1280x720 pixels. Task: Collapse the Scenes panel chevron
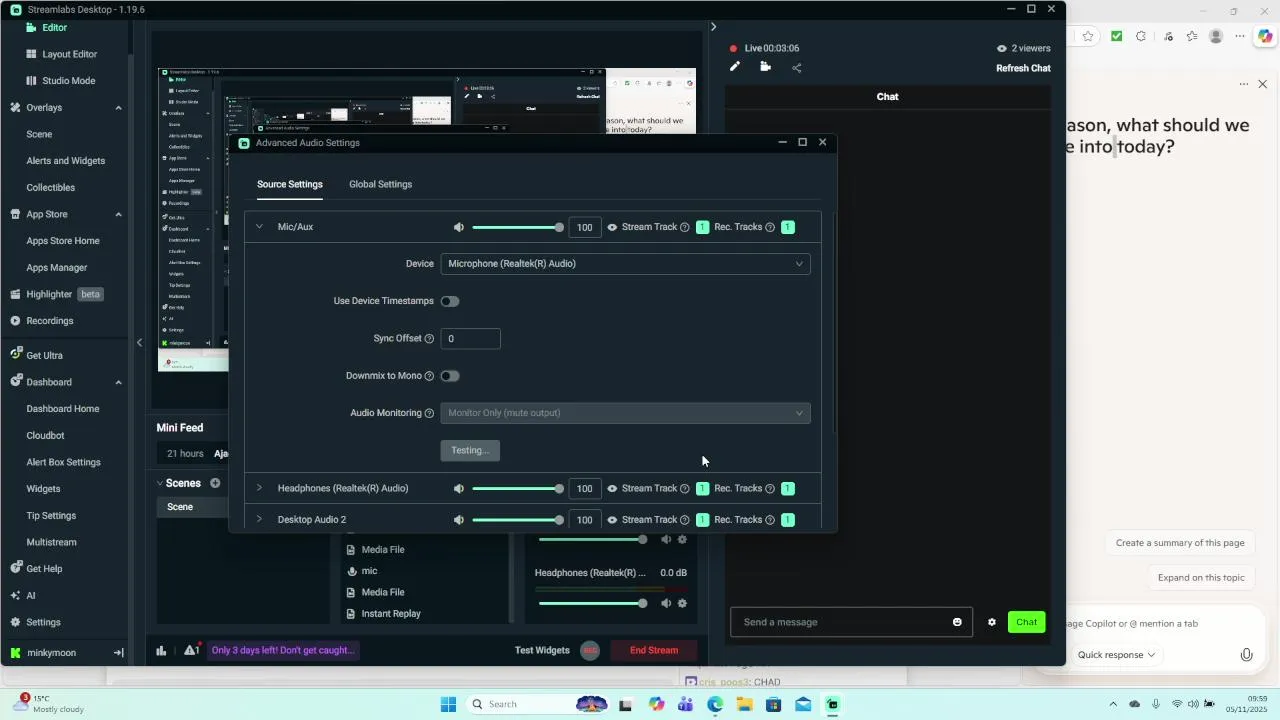(x=159, y=483)
